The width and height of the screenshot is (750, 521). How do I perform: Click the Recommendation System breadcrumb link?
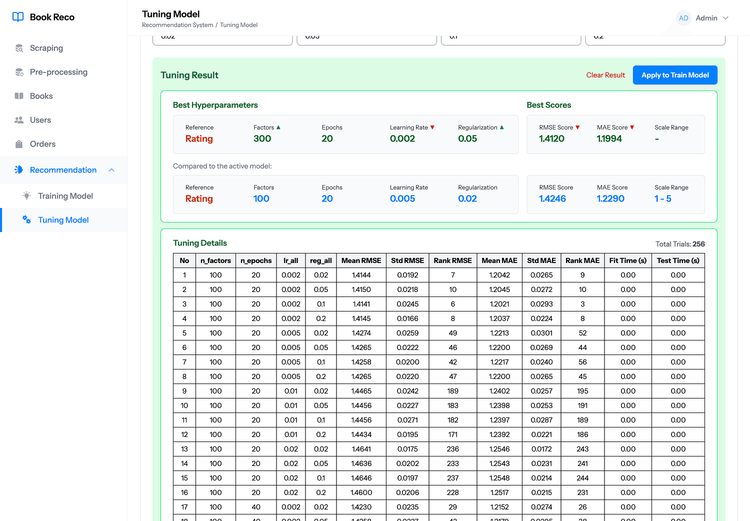[x=177, y=25]
